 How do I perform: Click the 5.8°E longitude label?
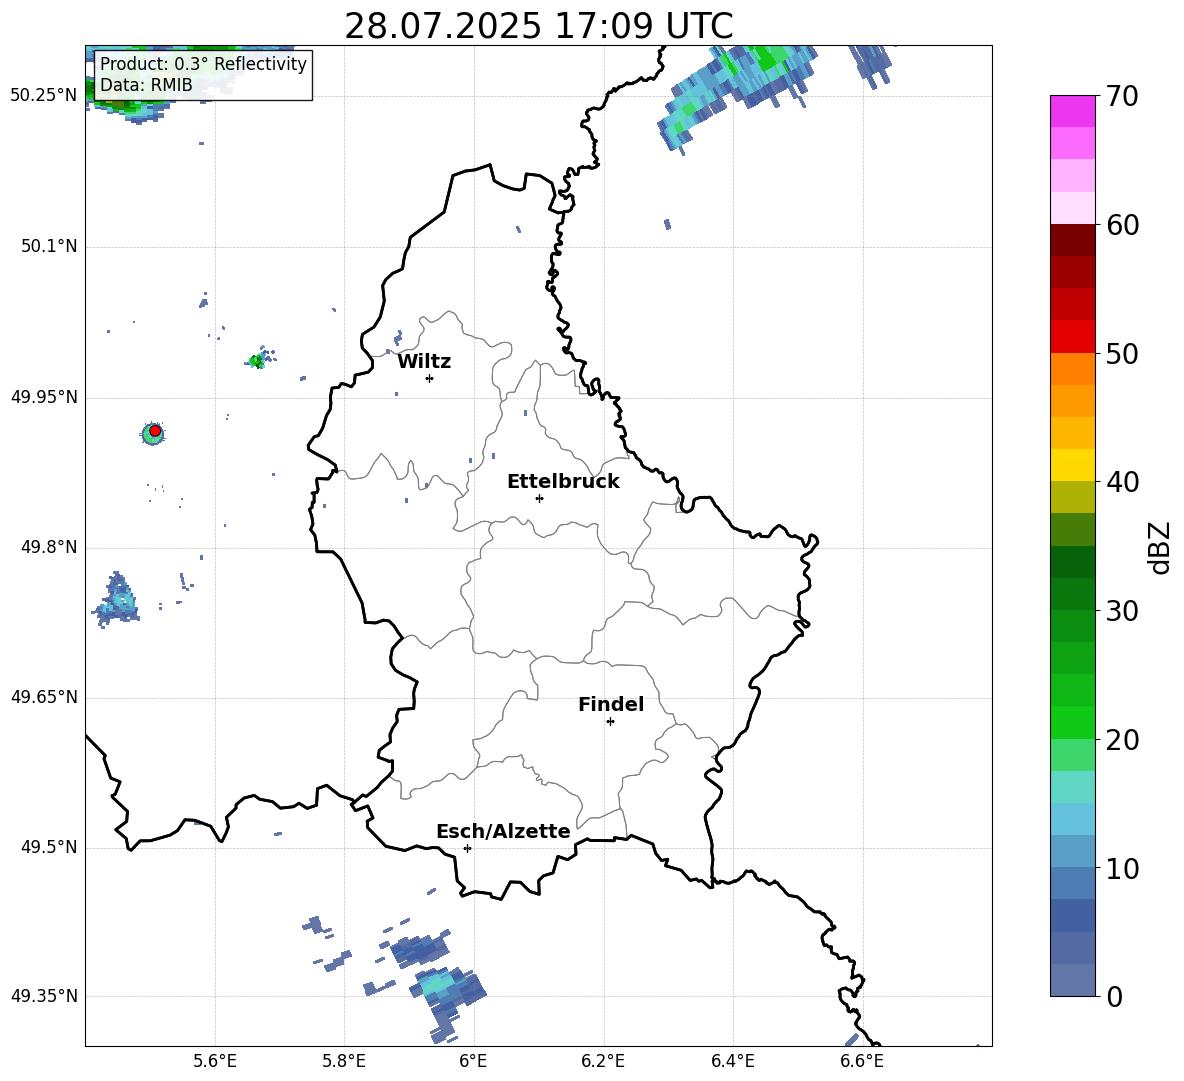pos(344,1061)
